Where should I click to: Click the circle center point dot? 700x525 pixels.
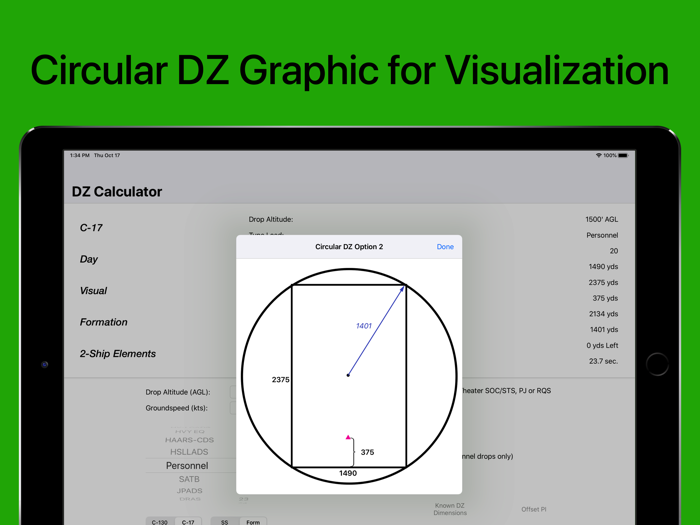[348, 375]
